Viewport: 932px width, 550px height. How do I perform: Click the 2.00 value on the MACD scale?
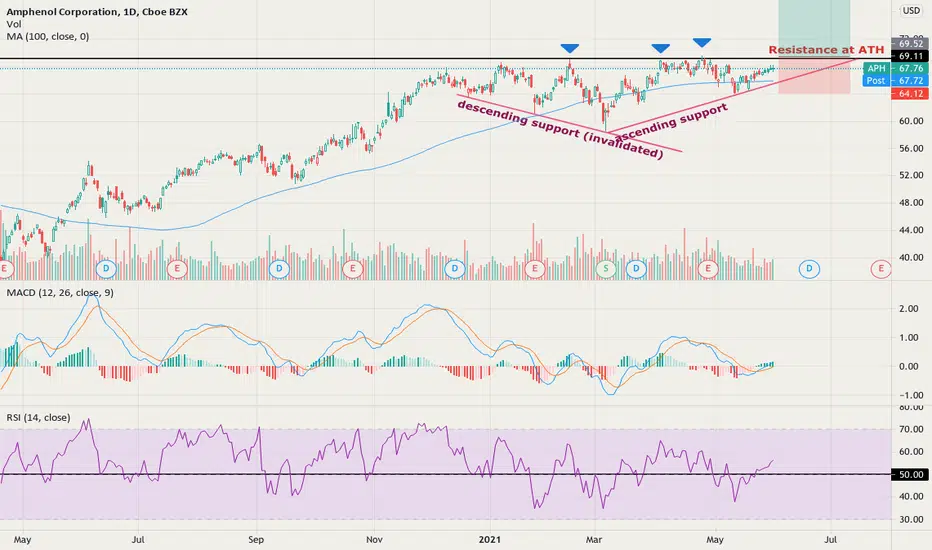pyautogui.click(x=909, y=309)
